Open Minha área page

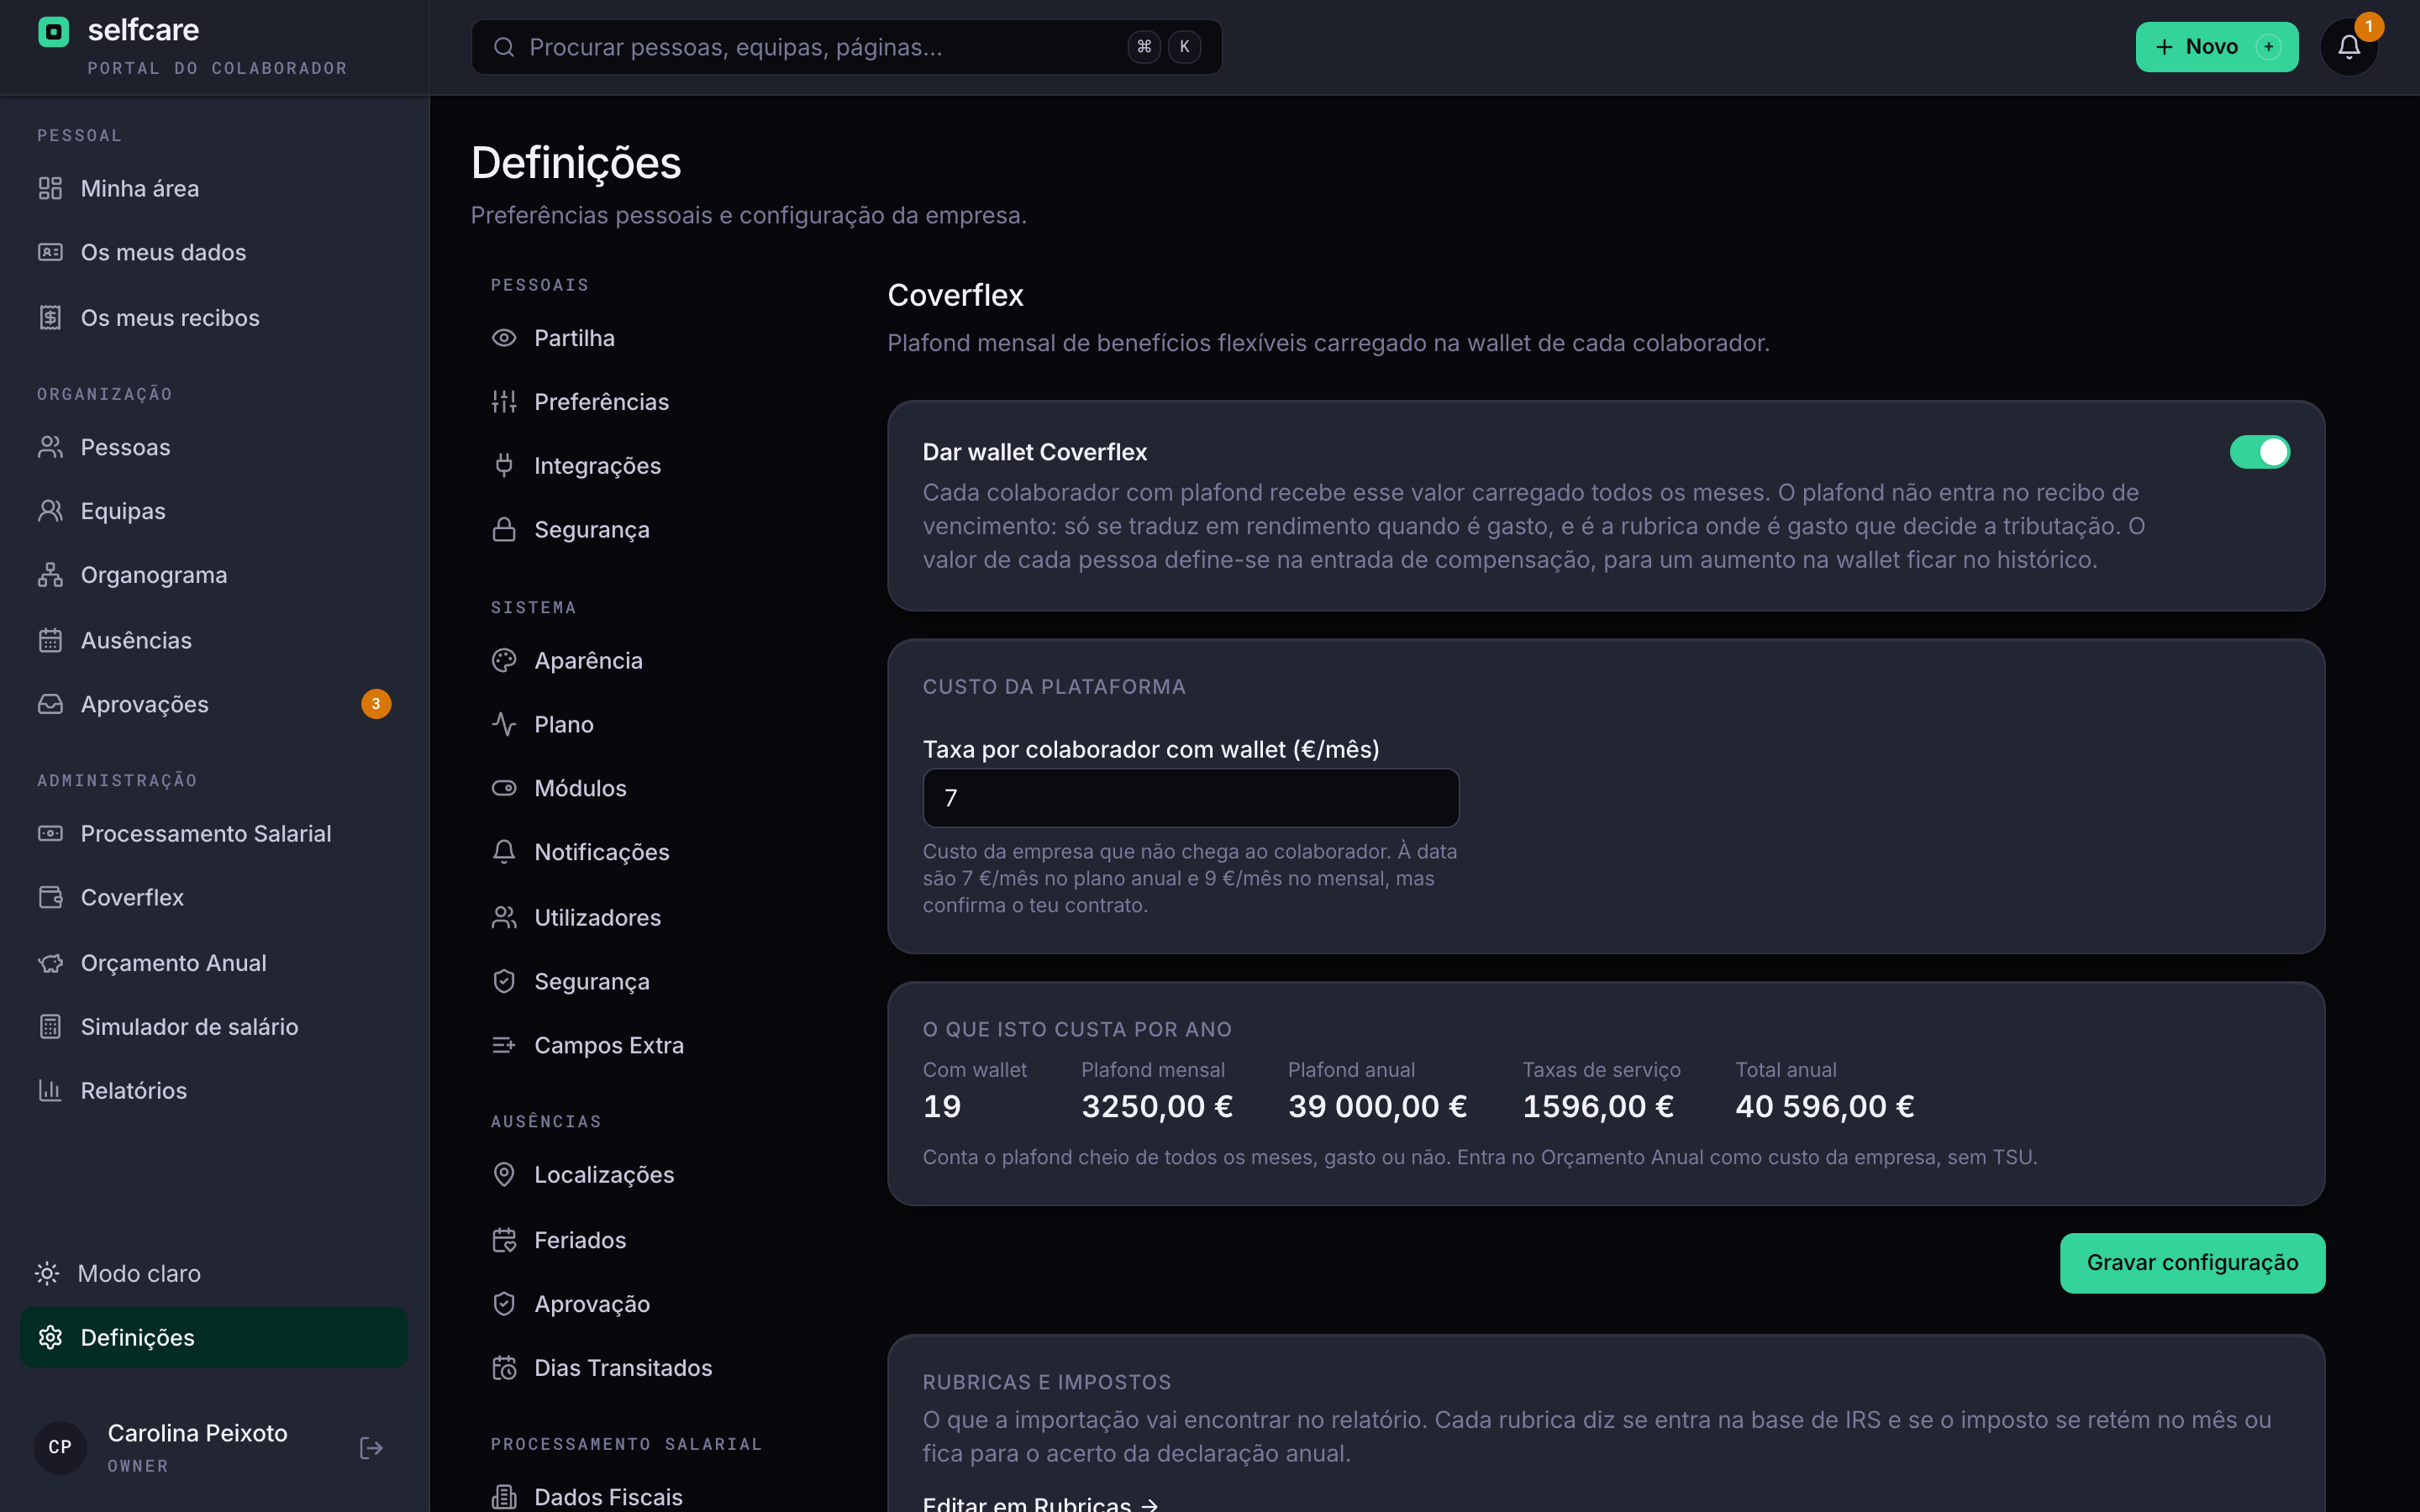coord(214,188)
